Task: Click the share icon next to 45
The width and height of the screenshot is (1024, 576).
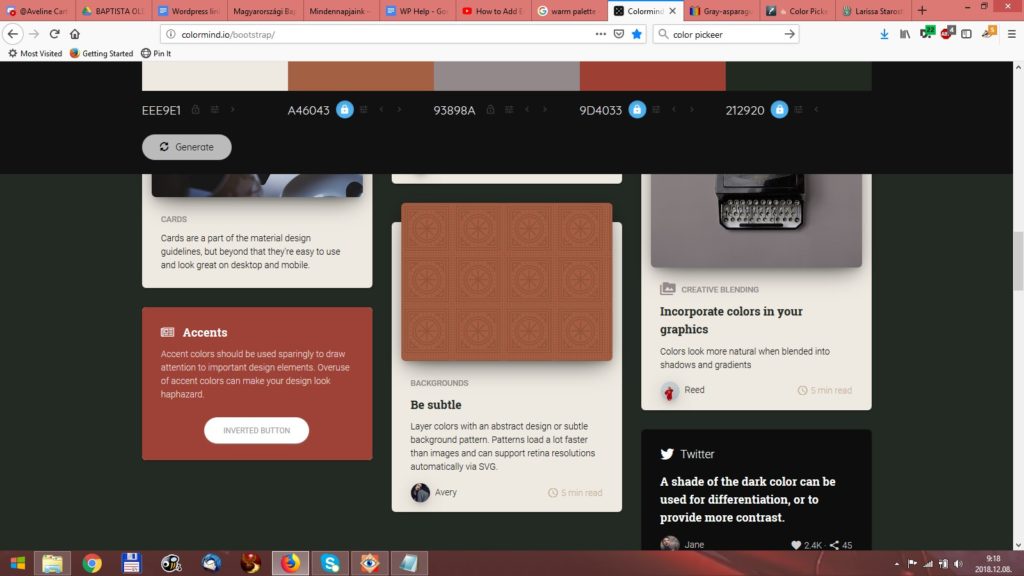Action: pyautogui.click(x=834, y=545)
